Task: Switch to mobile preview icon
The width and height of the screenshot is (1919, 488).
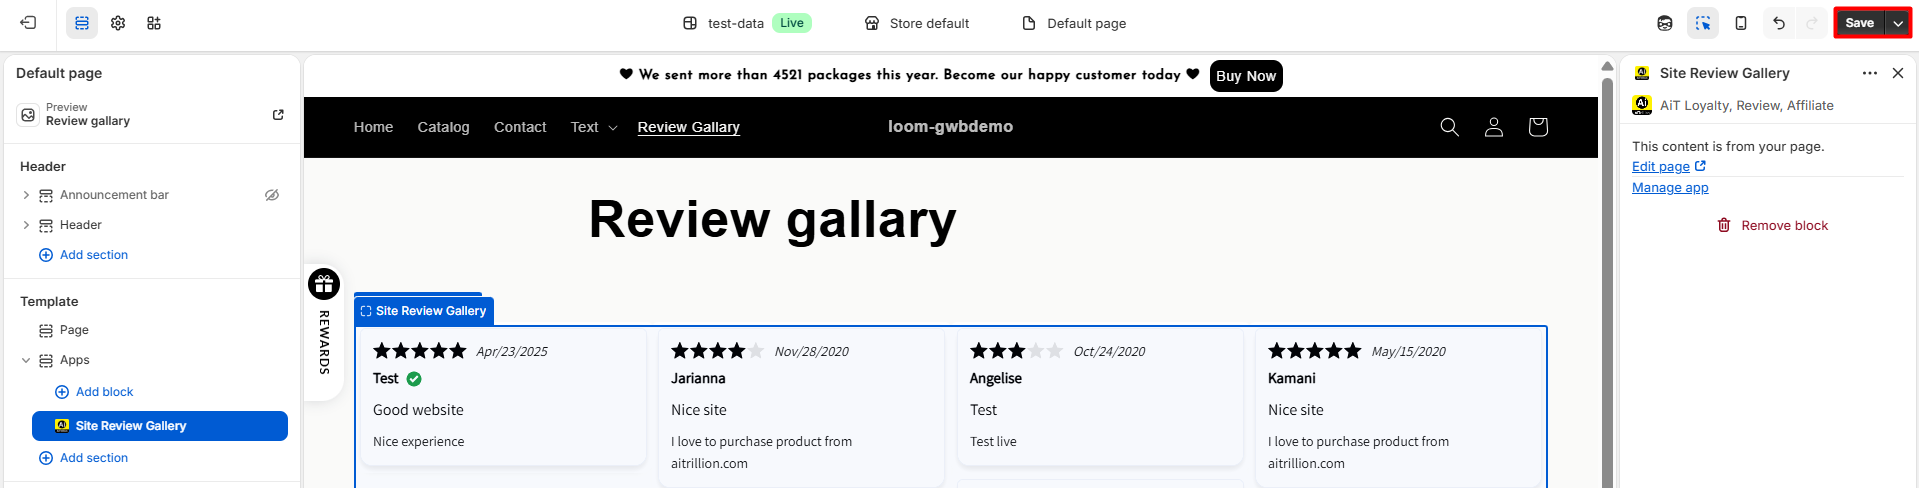Action: point(1741,23)
